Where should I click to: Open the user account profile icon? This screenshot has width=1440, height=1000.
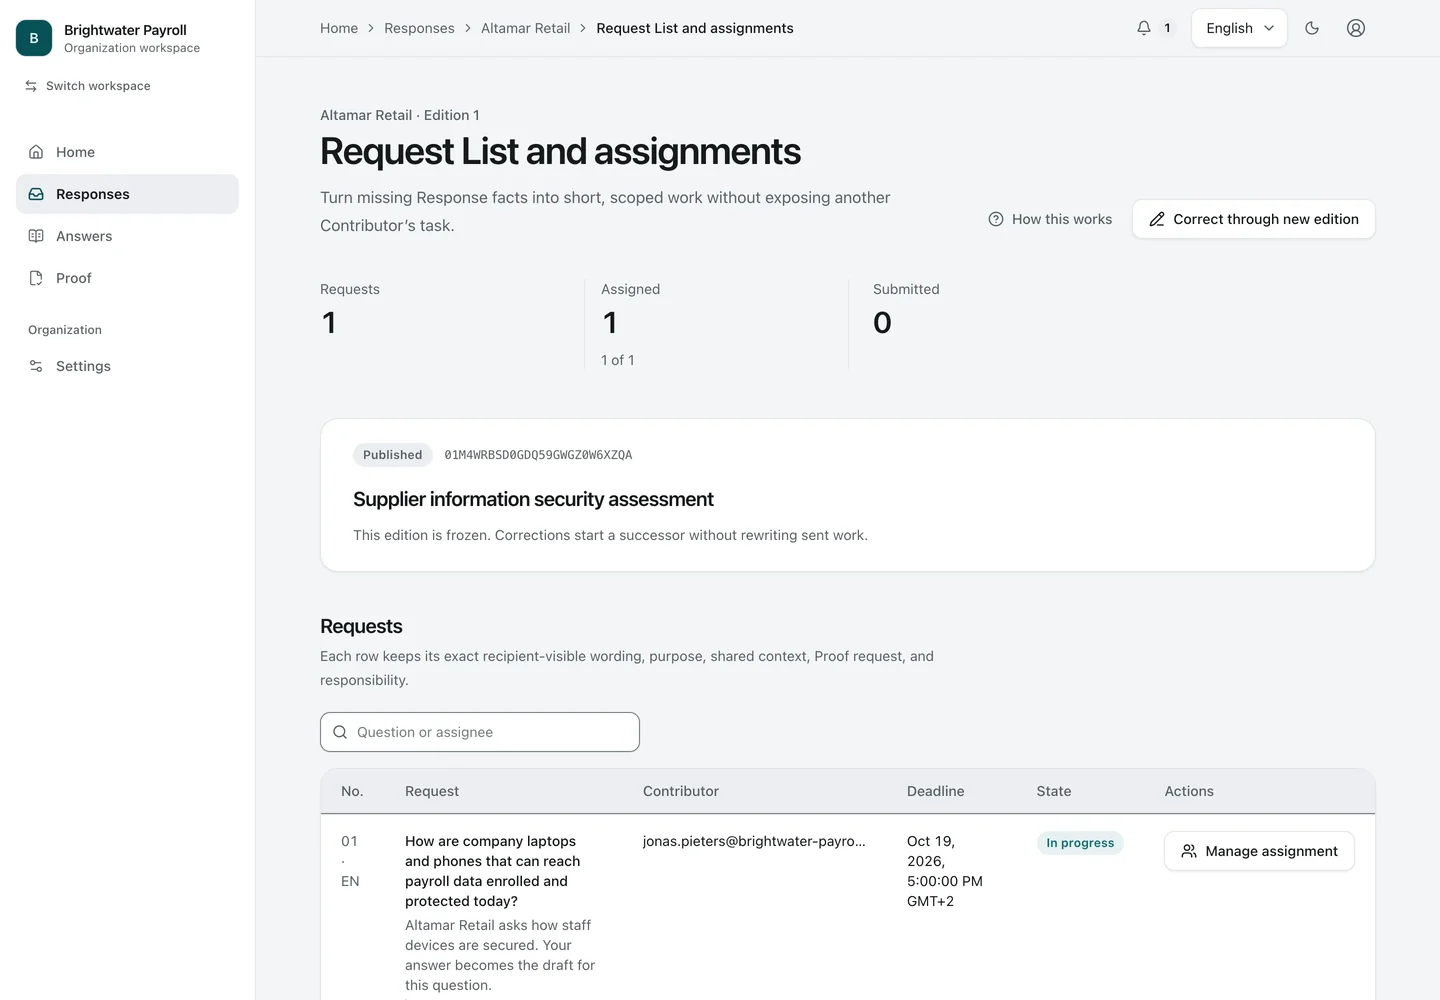click(1356, 28)
